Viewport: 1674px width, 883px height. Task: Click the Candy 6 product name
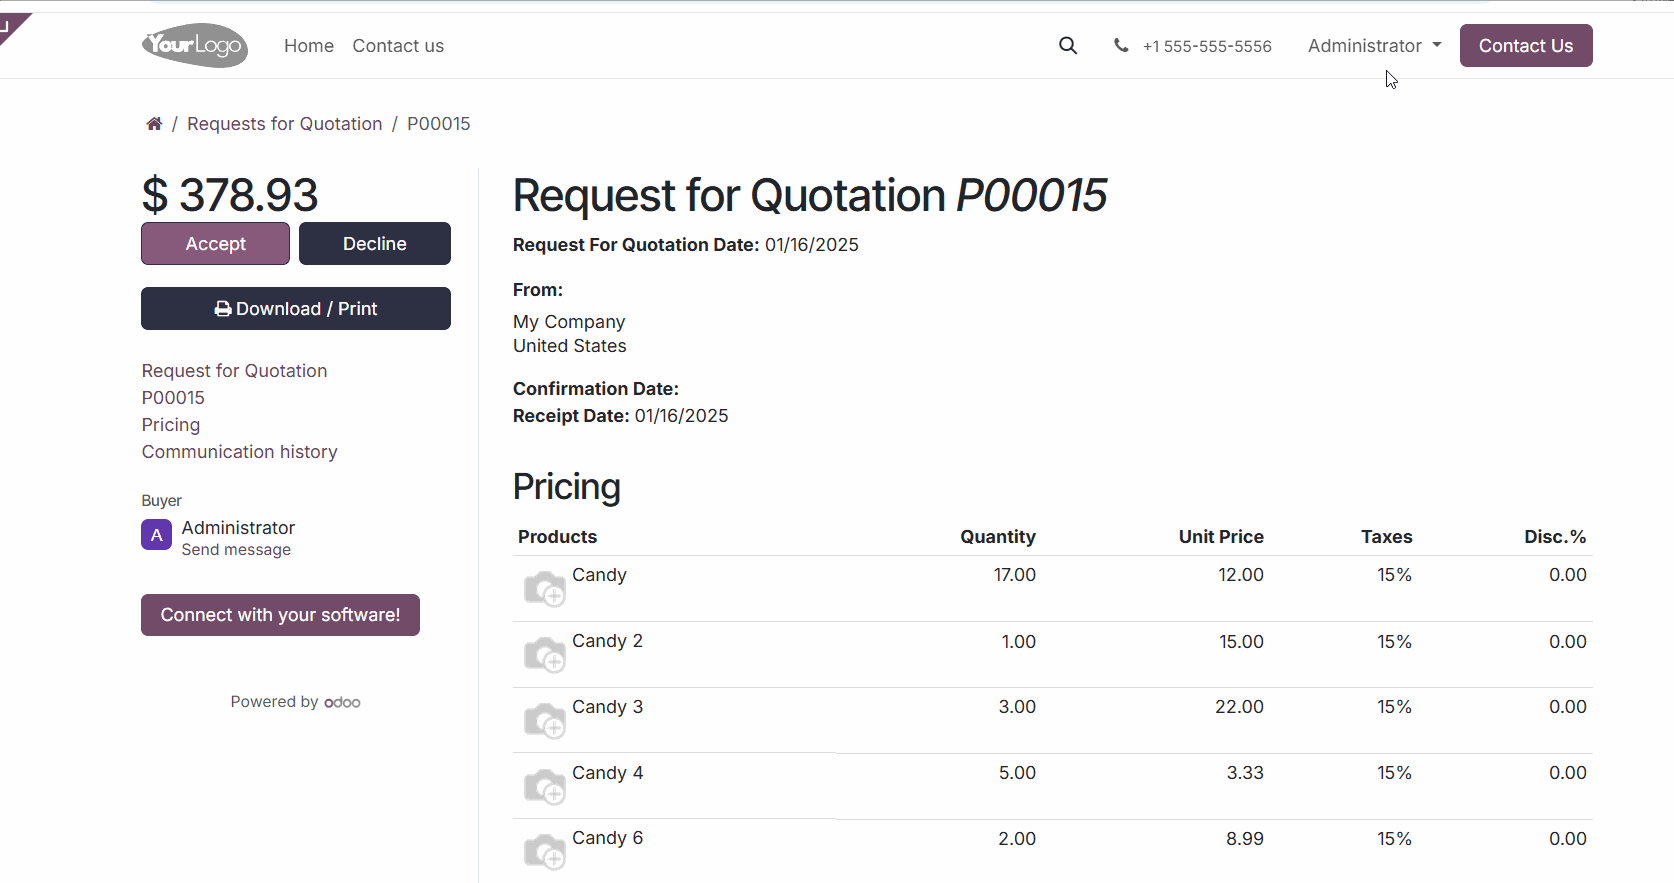point(607,838)
